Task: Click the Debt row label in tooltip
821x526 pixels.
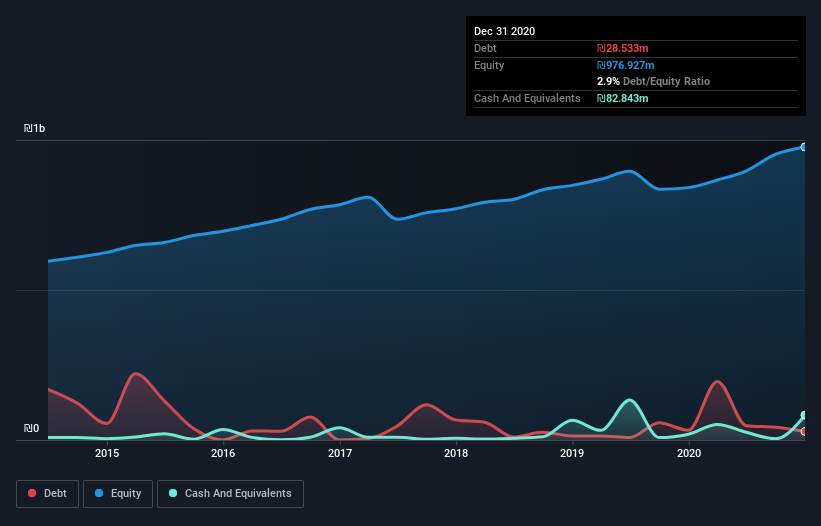Action: pyautogui.click(x=485, y=48)
